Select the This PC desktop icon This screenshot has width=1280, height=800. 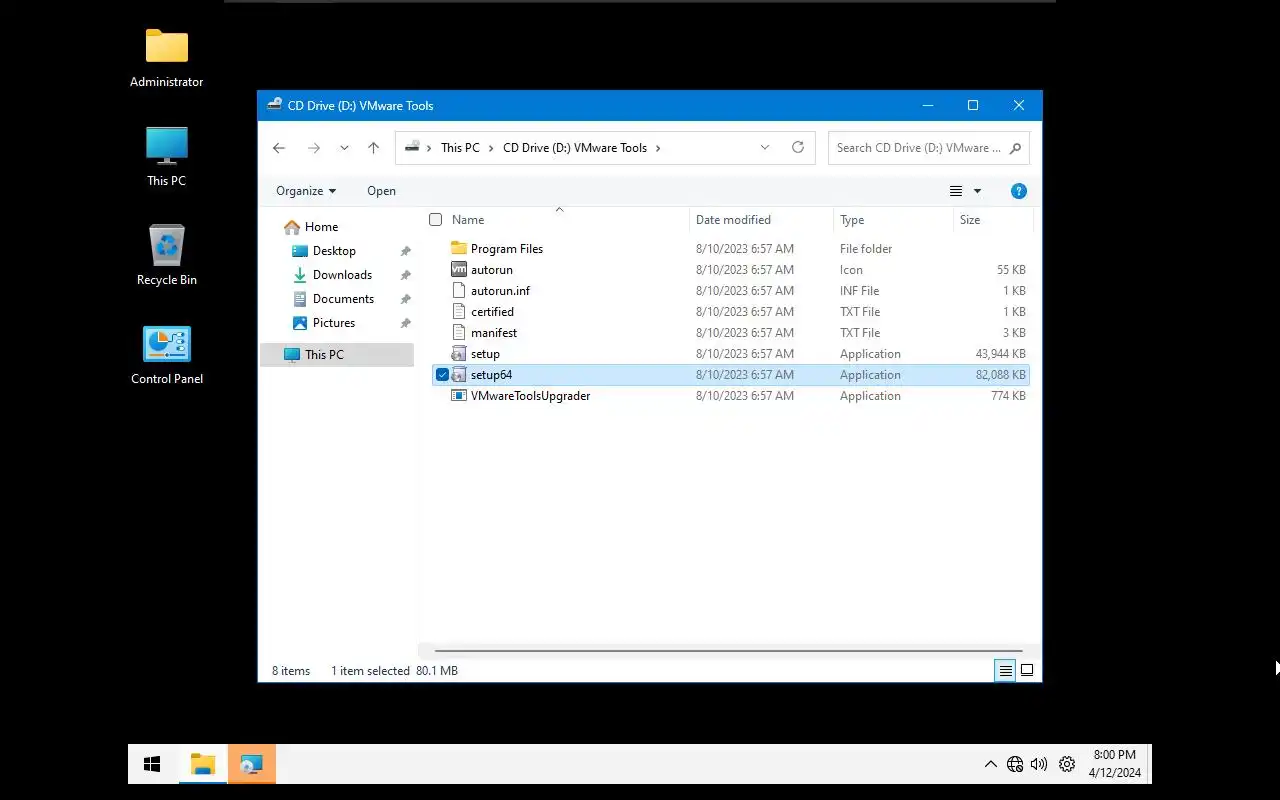166,157
